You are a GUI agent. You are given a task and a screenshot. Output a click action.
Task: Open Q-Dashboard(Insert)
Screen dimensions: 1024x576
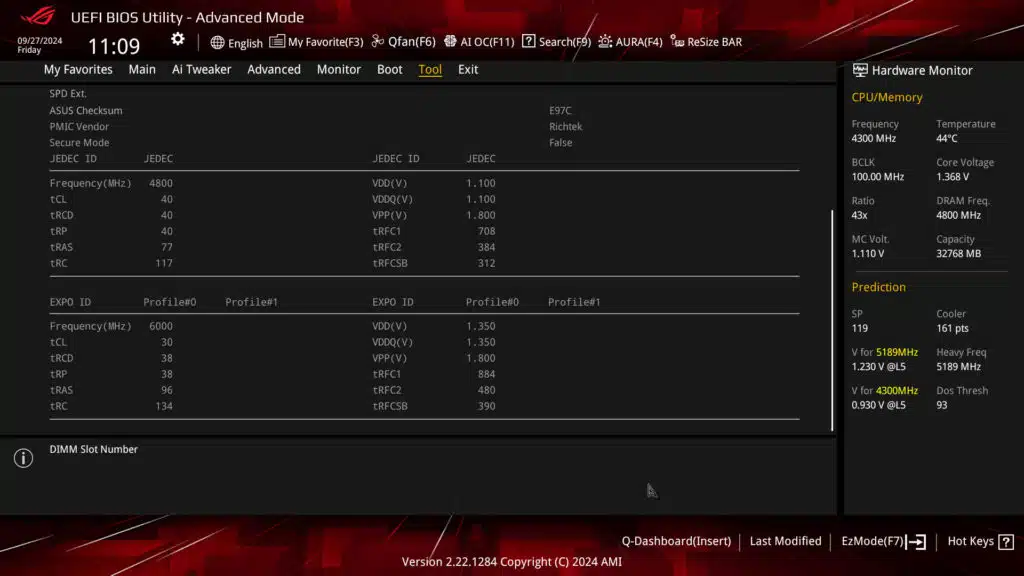point(676,541)
